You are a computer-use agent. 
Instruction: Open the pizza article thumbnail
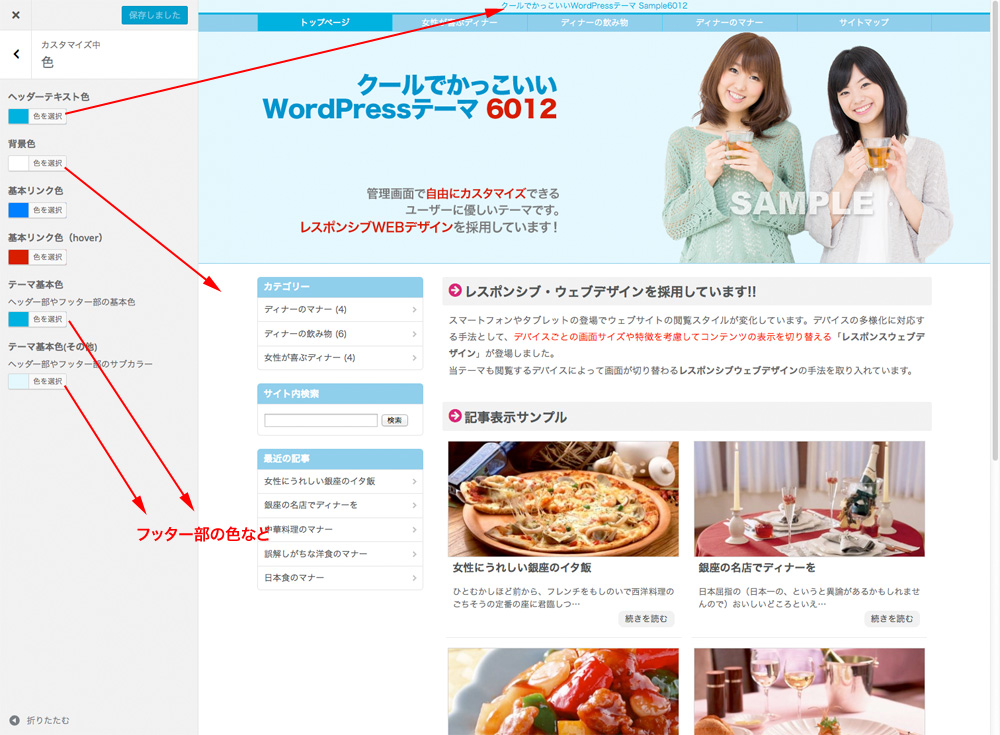click(563, 499)
